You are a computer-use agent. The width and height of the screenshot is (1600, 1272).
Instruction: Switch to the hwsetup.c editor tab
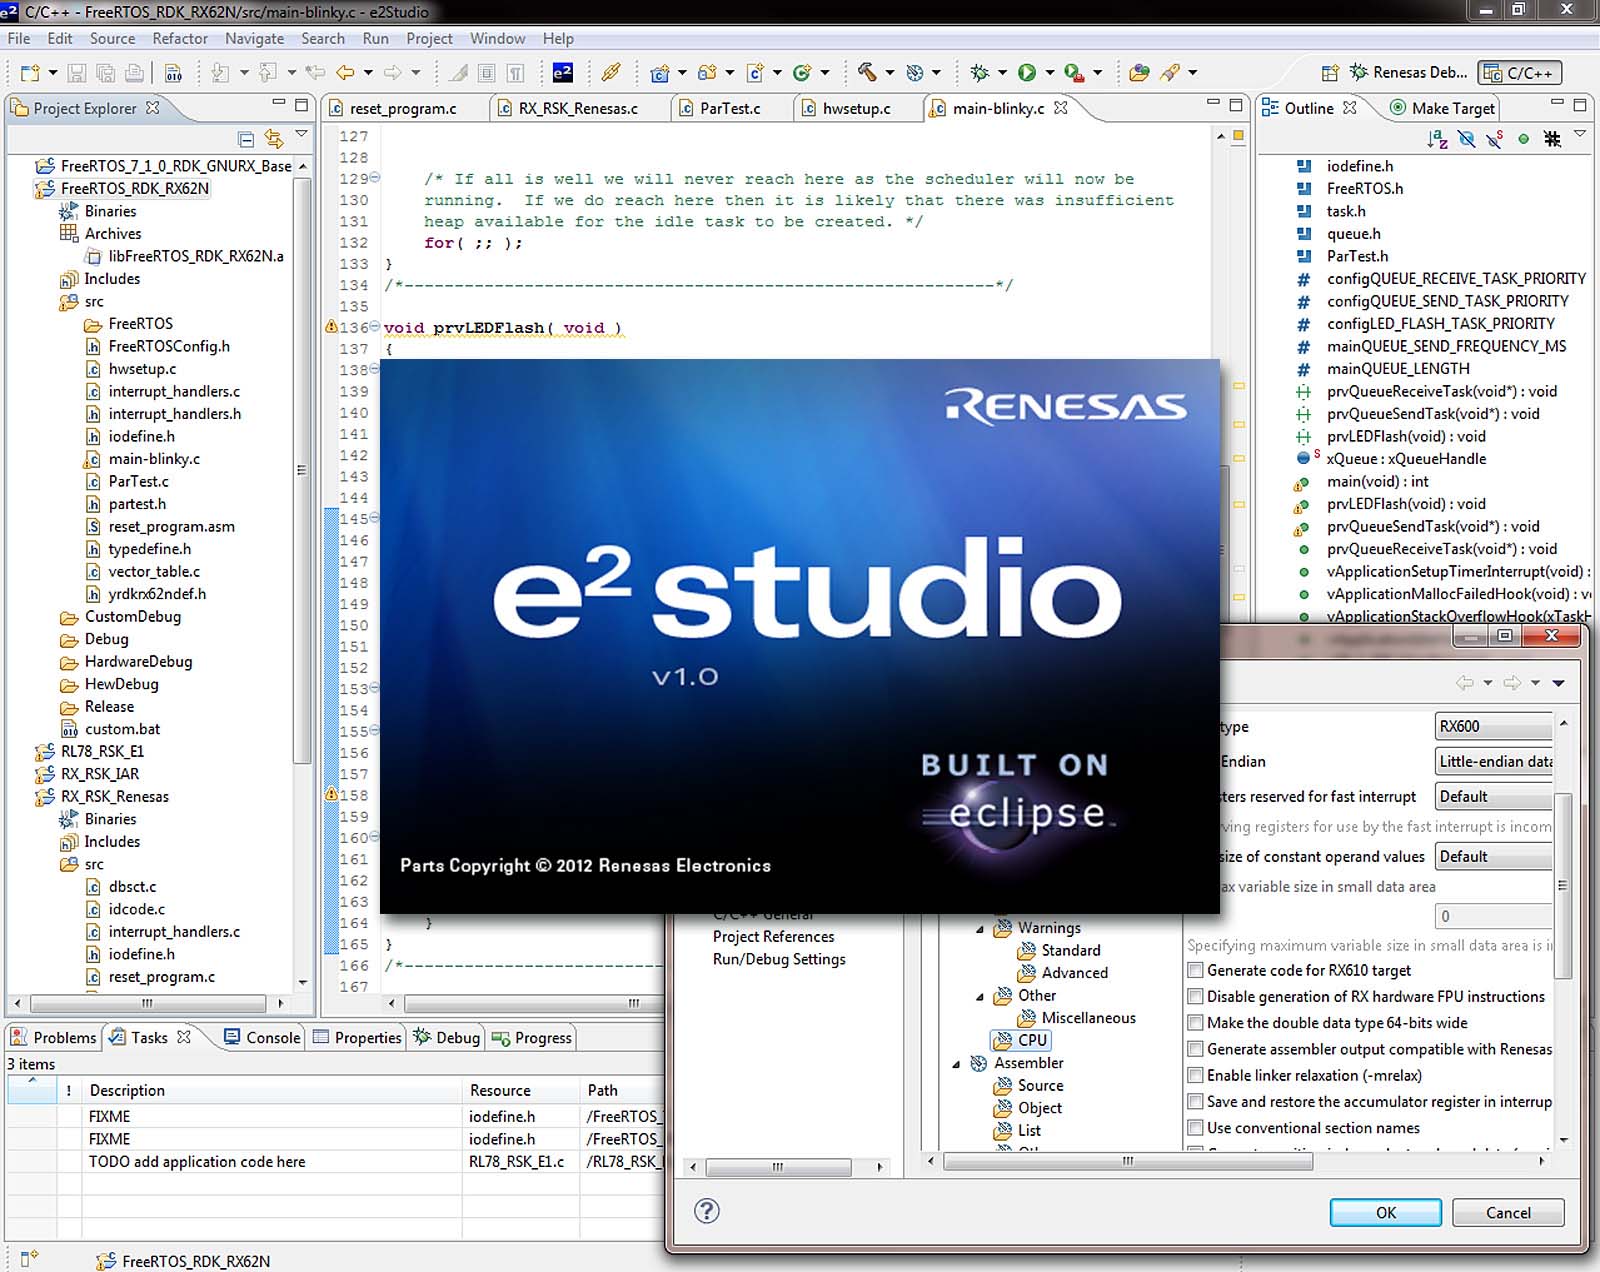(x=856, y=108)
